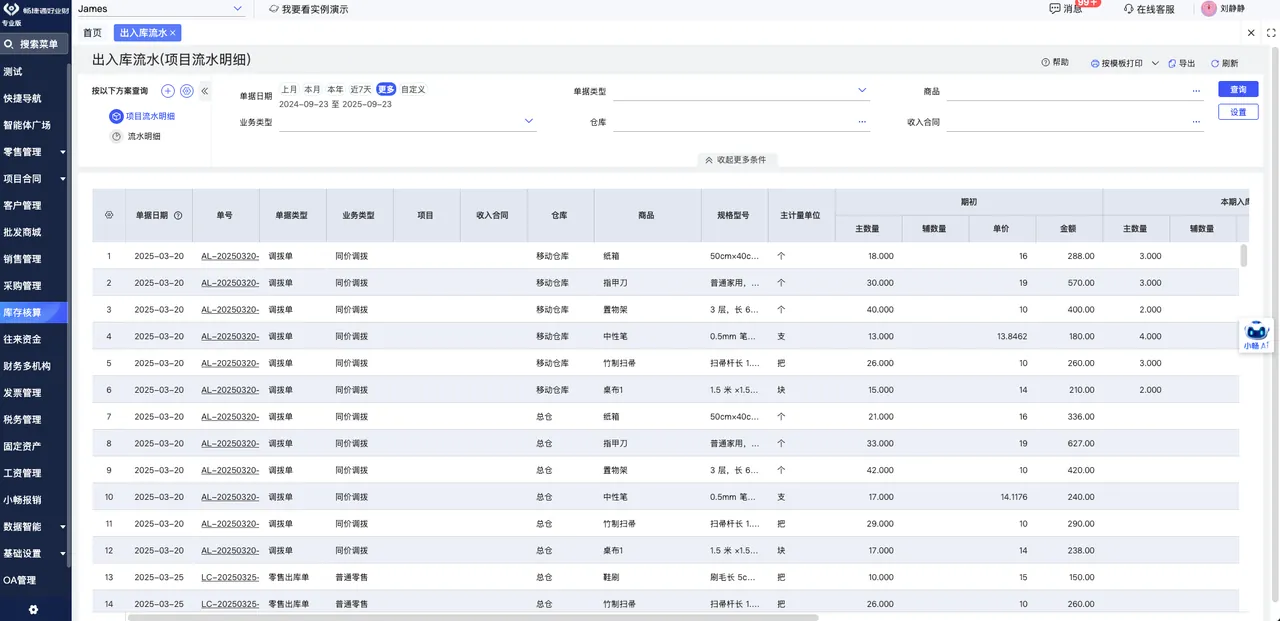Open 在线客服 headset icon
Screen dimensions: 1280x621
[x=1128, y=9]
